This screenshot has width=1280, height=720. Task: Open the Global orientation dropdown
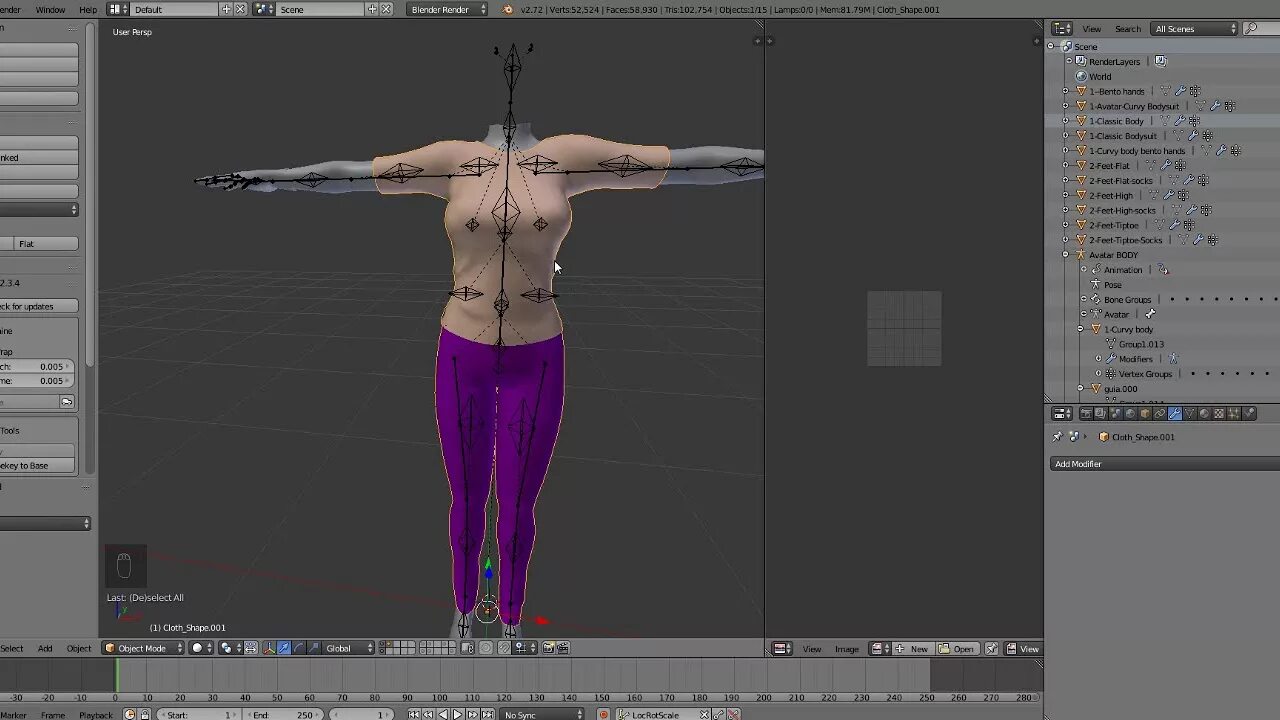[349, 648]
